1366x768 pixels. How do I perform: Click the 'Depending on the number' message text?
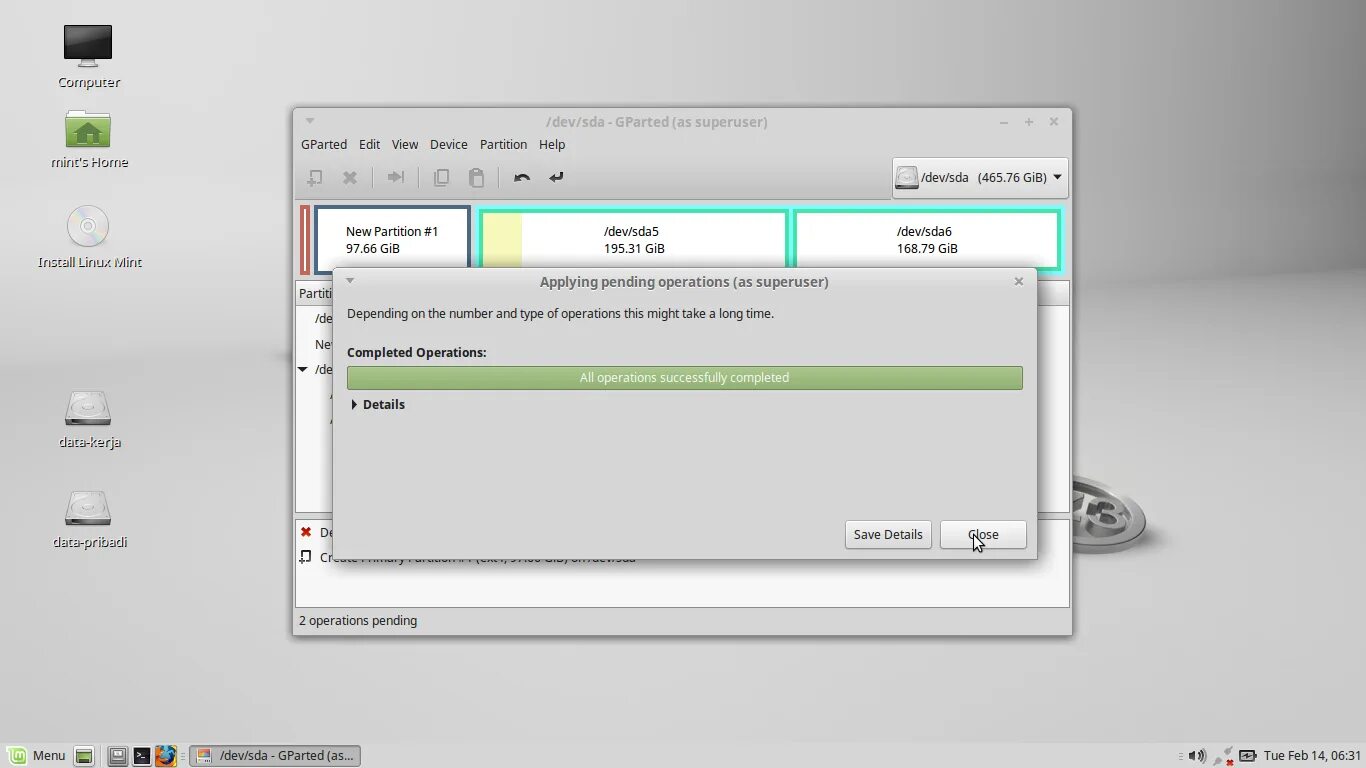coord(560,313)
